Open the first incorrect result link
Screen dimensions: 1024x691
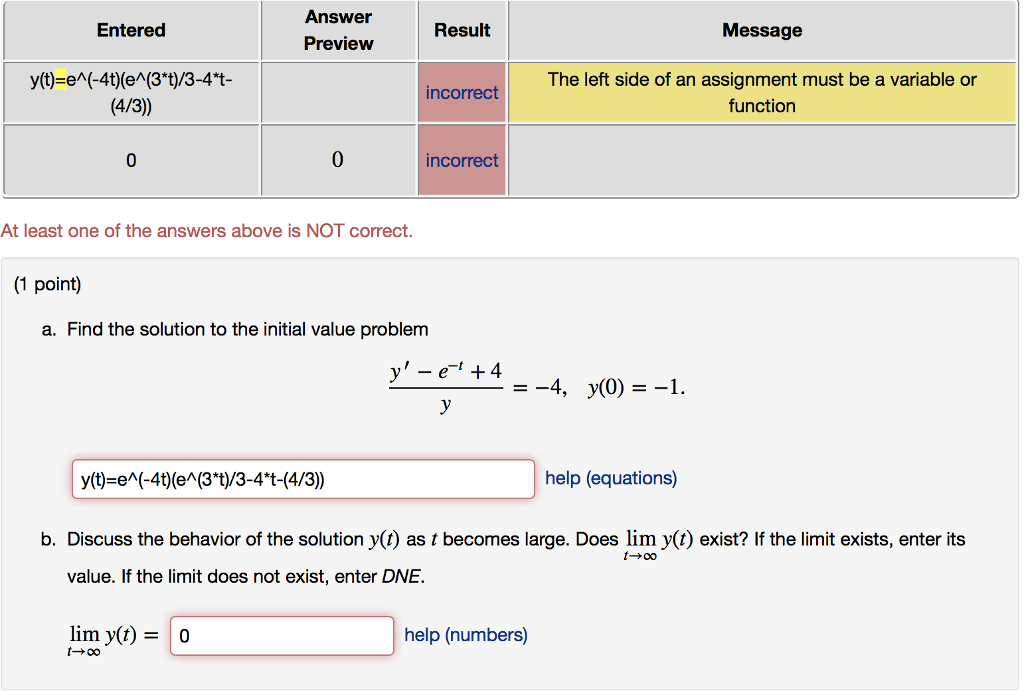click(x=461, y=92)
